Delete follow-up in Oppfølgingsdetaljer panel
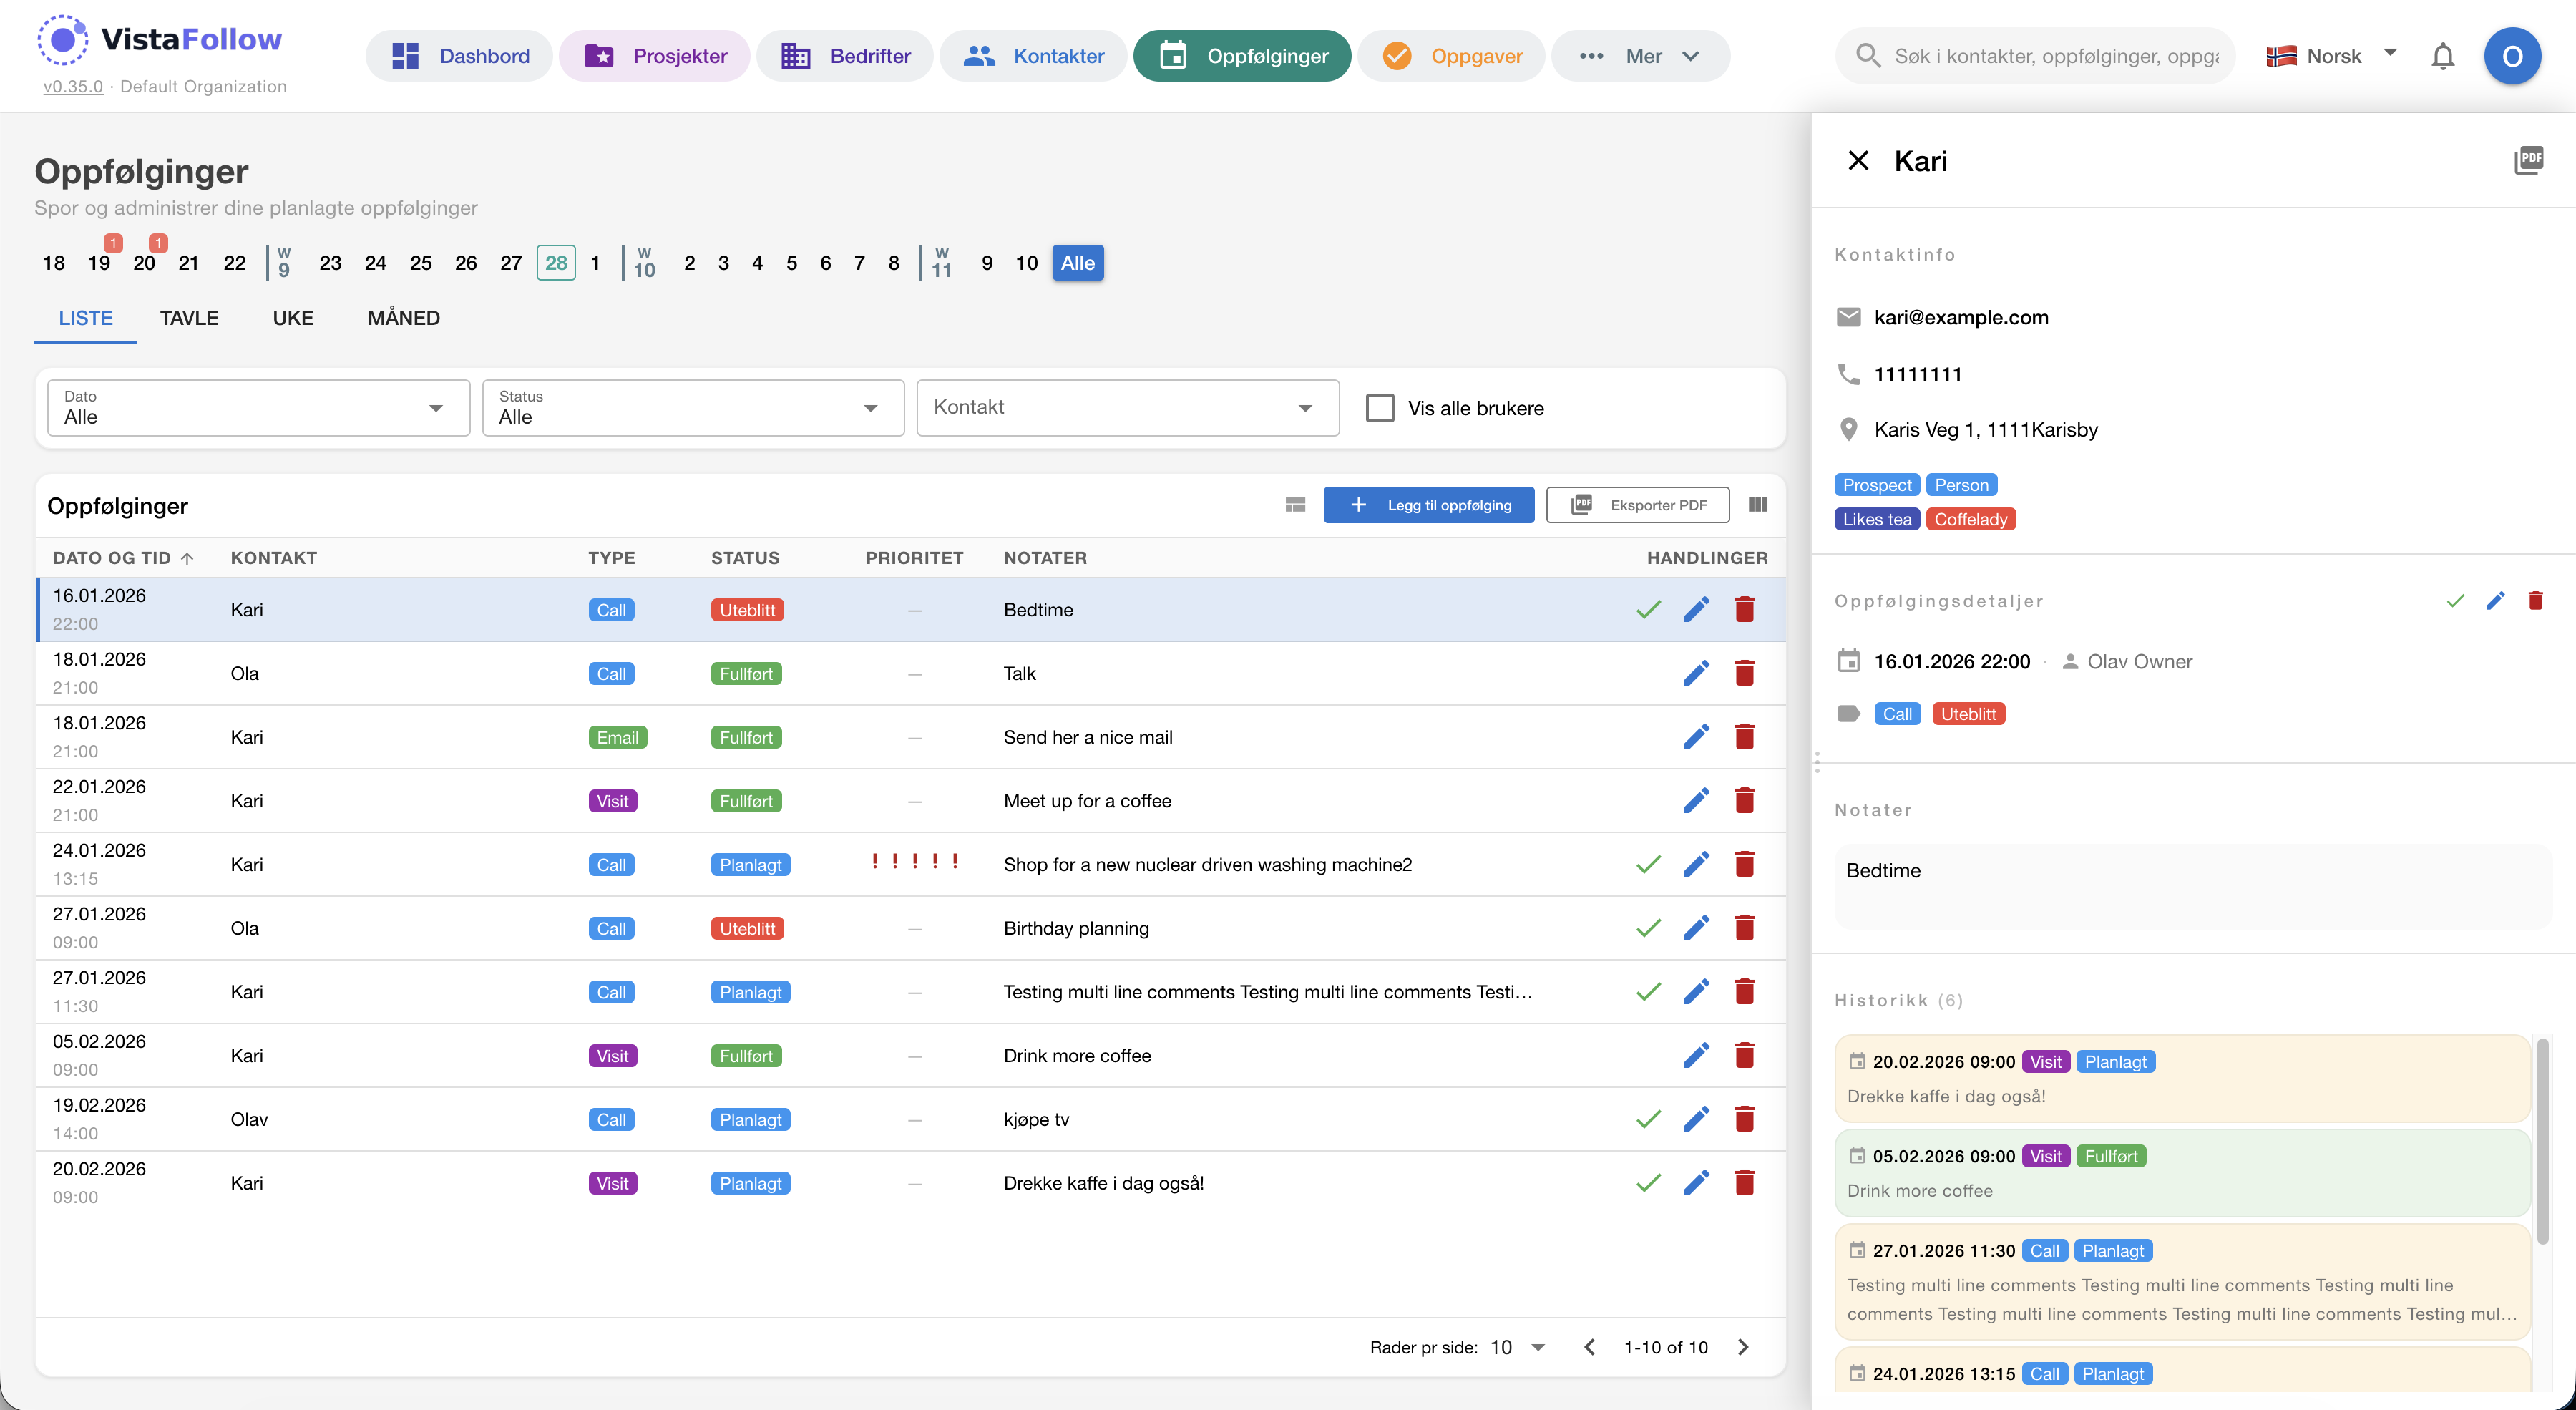This screenshot has width=2576, height=1410. point(2535,601)
